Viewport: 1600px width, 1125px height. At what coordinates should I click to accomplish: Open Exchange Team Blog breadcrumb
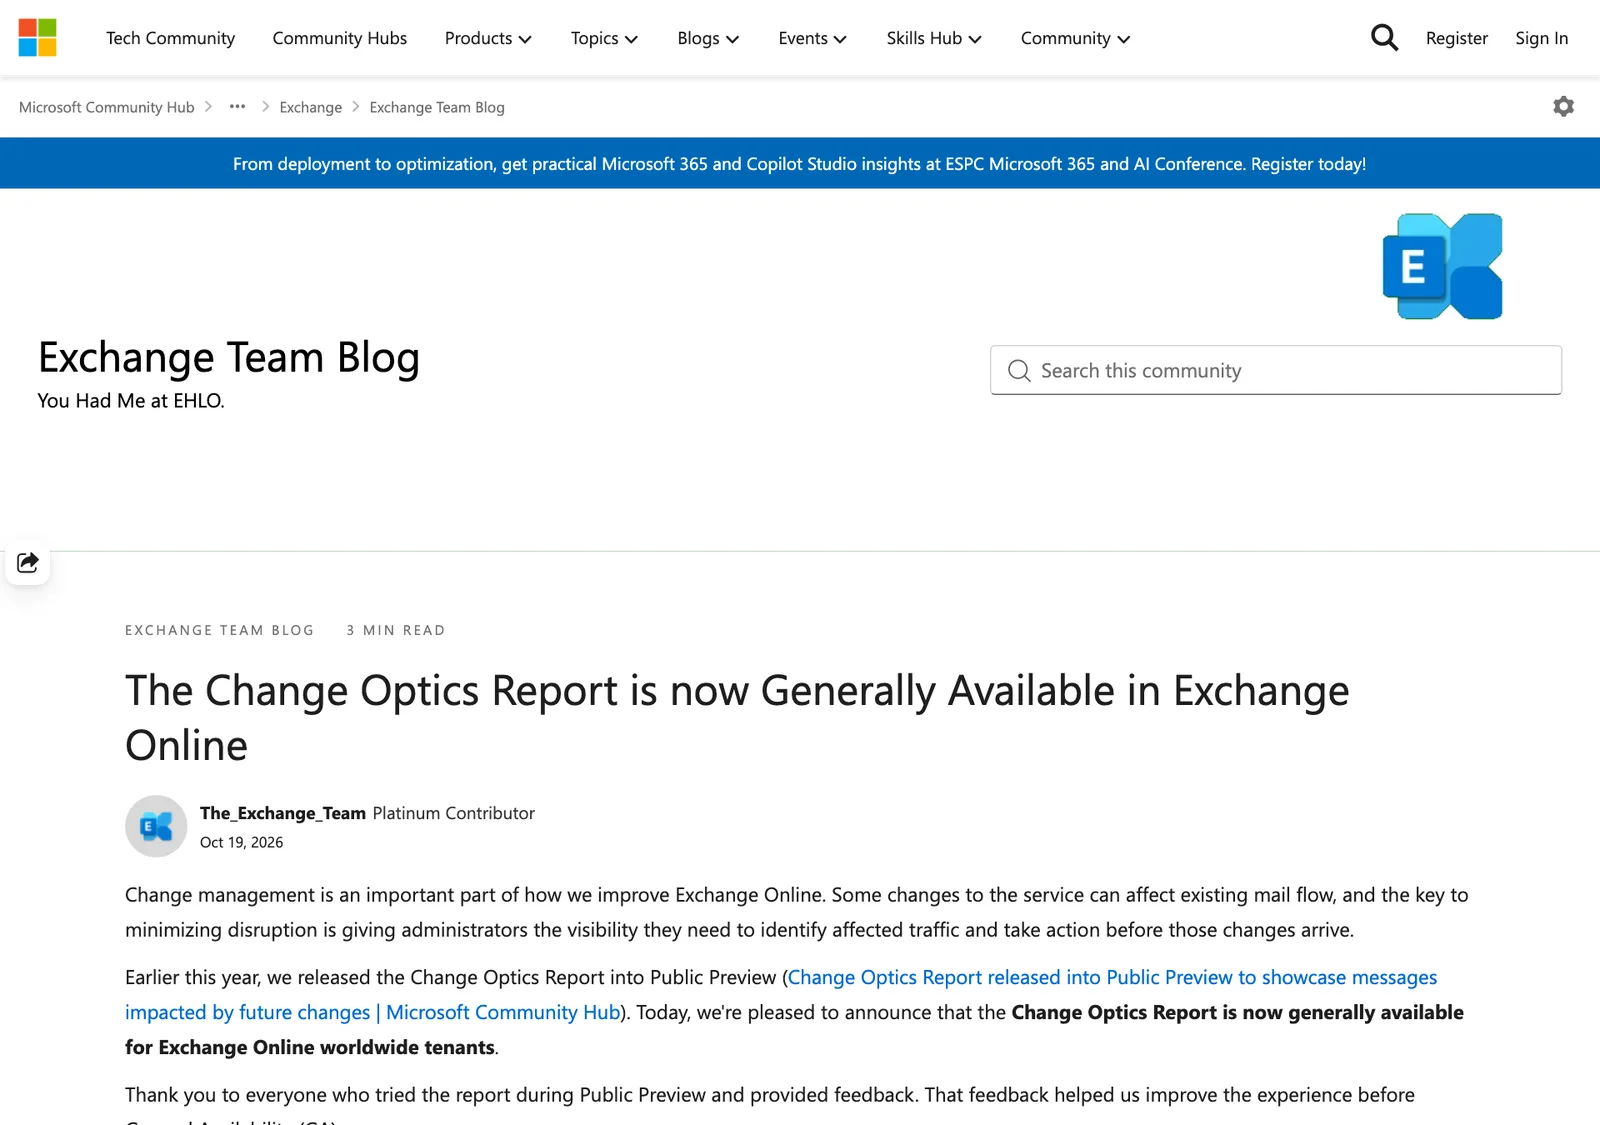[x=437, y=107]
